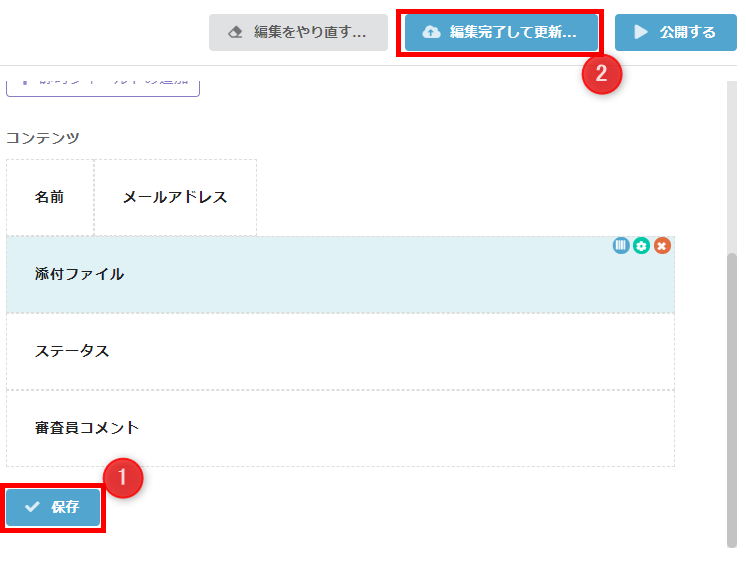The height and width of the screenshot is (561, 746).
Task: Click the eraser icon in the toolbar
Action: (235, 32)
